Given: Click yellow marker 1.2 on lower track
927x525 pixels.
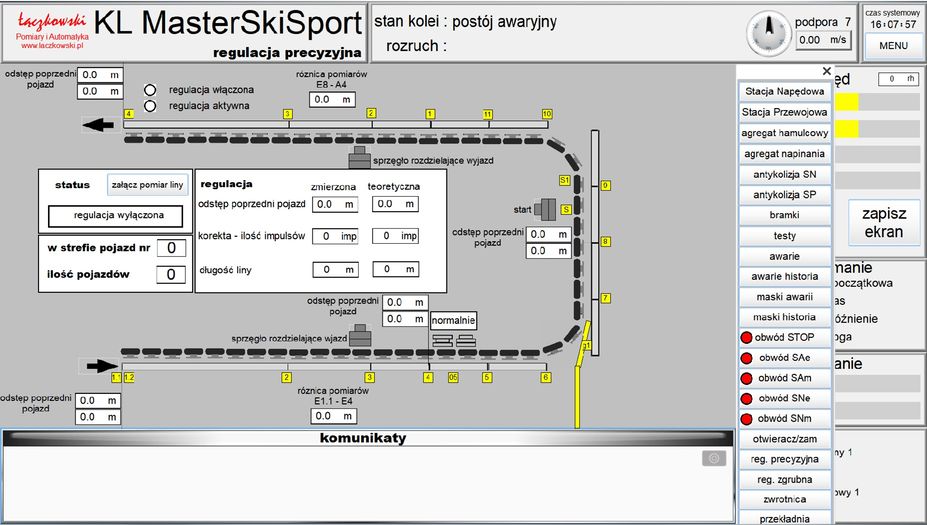Looking at the screenshot, I should (129, 377).
